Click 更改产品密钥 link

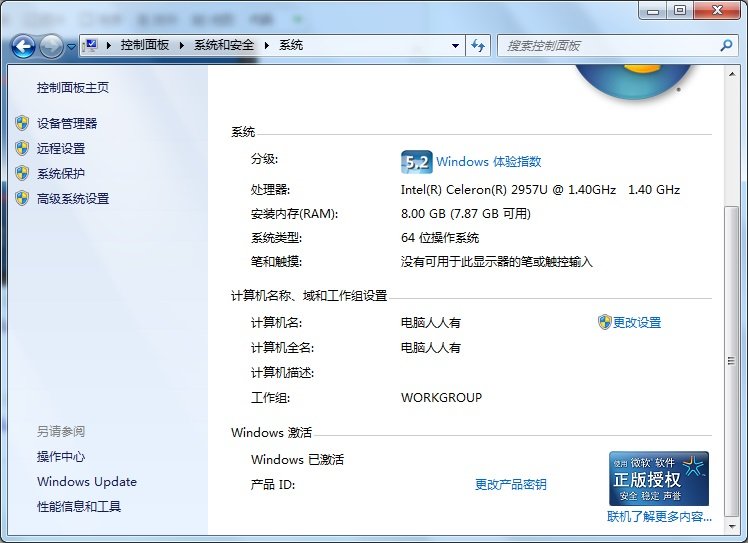pos(511,485)
